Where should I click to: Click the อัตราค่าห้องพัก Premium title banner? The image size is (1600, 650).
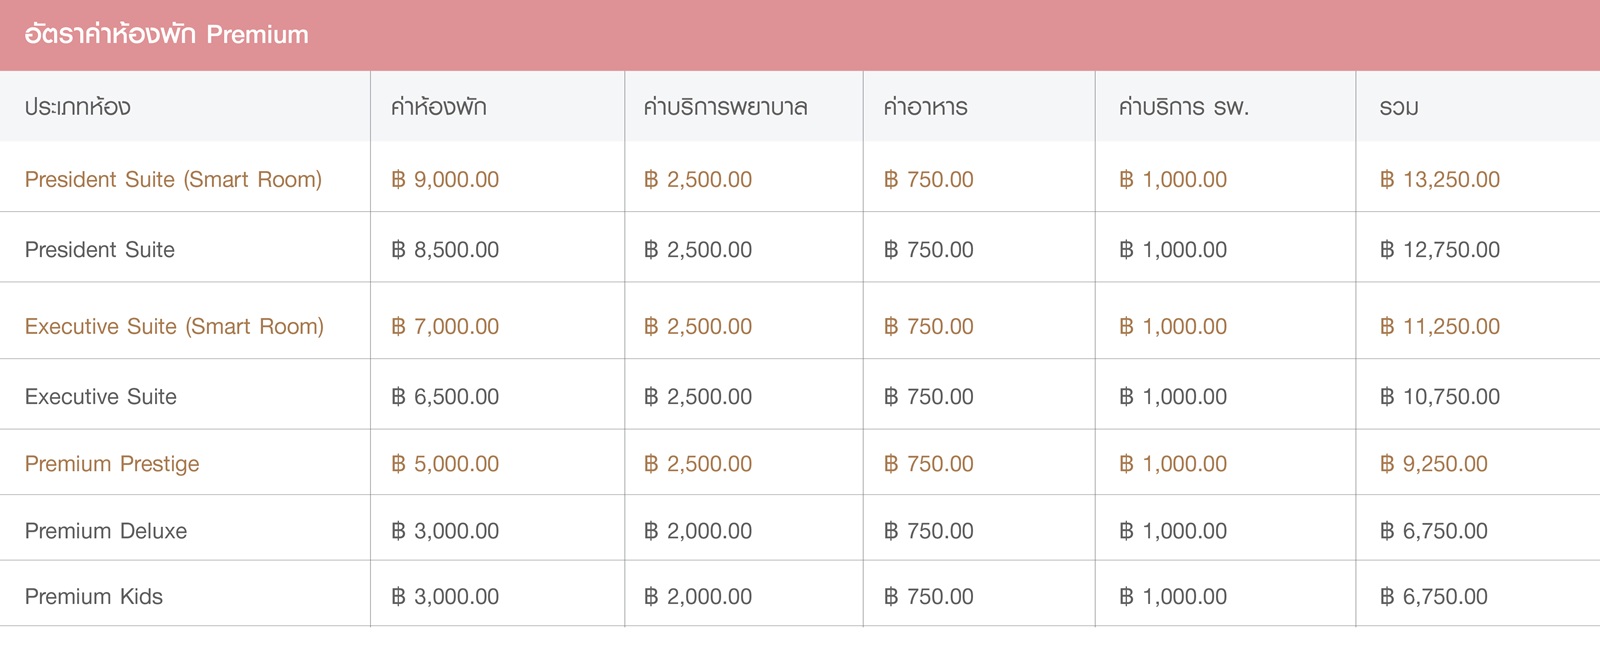coord(167,35)
